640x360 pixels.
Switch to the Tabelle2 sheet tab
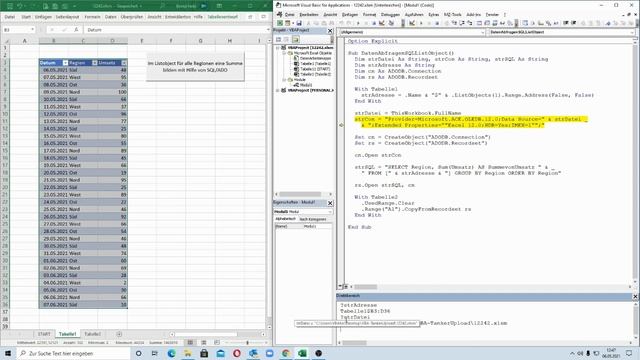tap(92, 334)
